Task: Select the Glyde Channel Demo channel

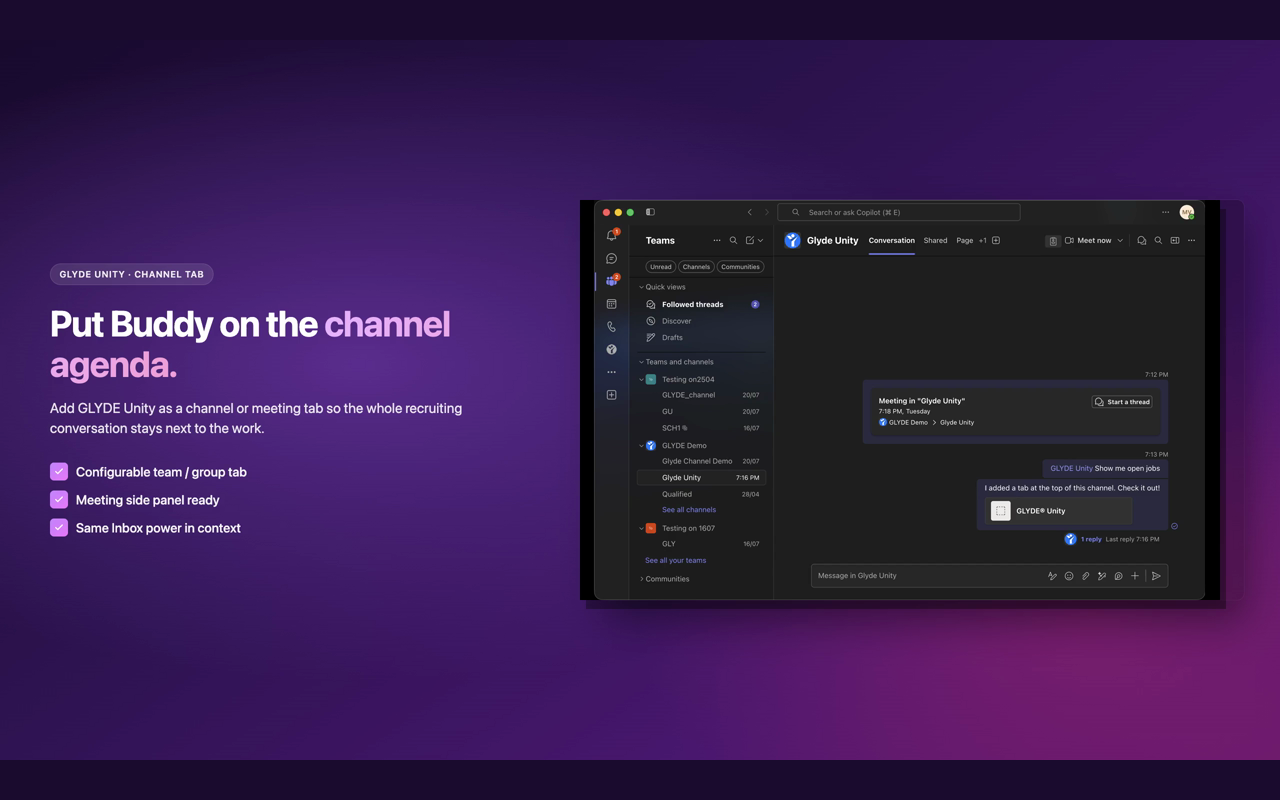Action: [701, 461]
